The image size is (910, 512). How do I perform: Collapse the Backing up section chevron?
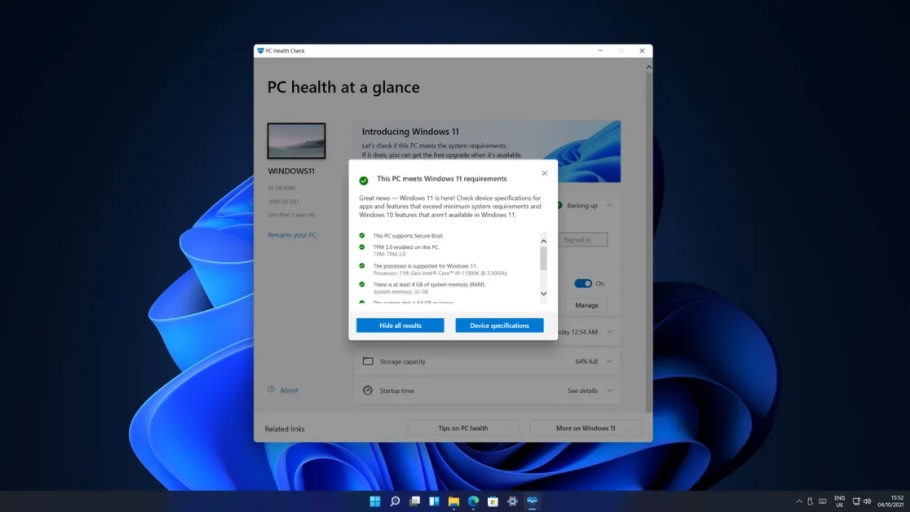(610, 206)
